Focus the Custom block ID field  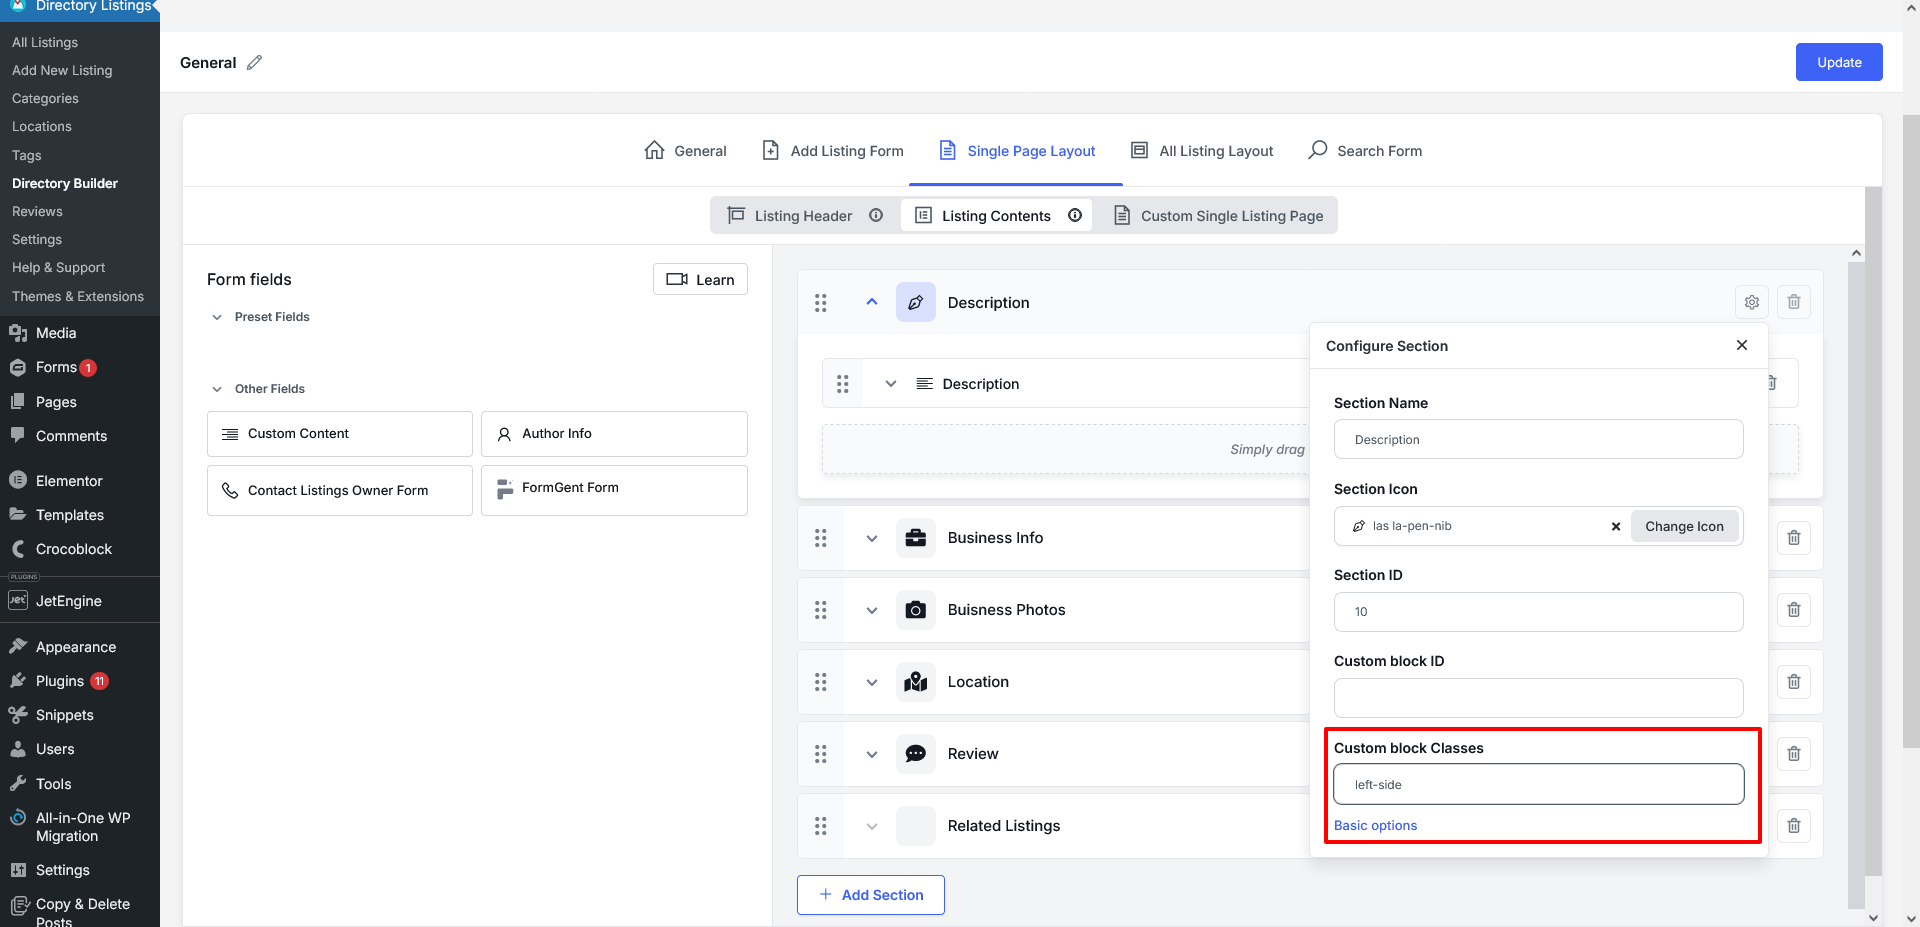(x=1538, y=698)
